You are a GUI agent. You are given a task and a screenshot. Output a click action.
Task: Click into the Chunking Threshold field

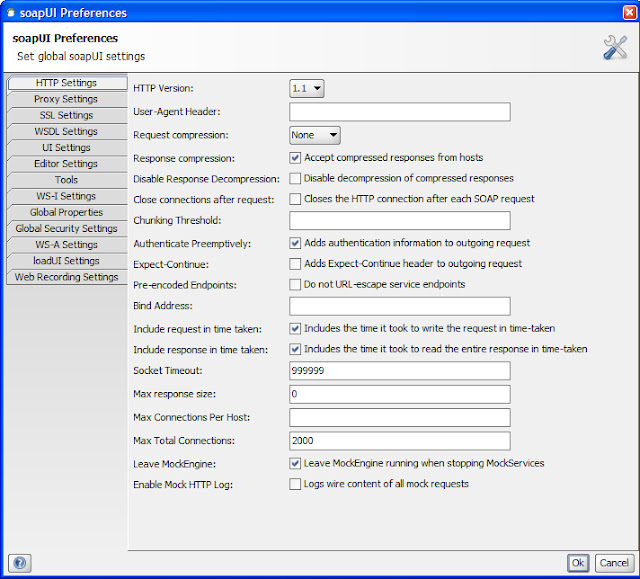pyautogui.click(x=400, y=221)
